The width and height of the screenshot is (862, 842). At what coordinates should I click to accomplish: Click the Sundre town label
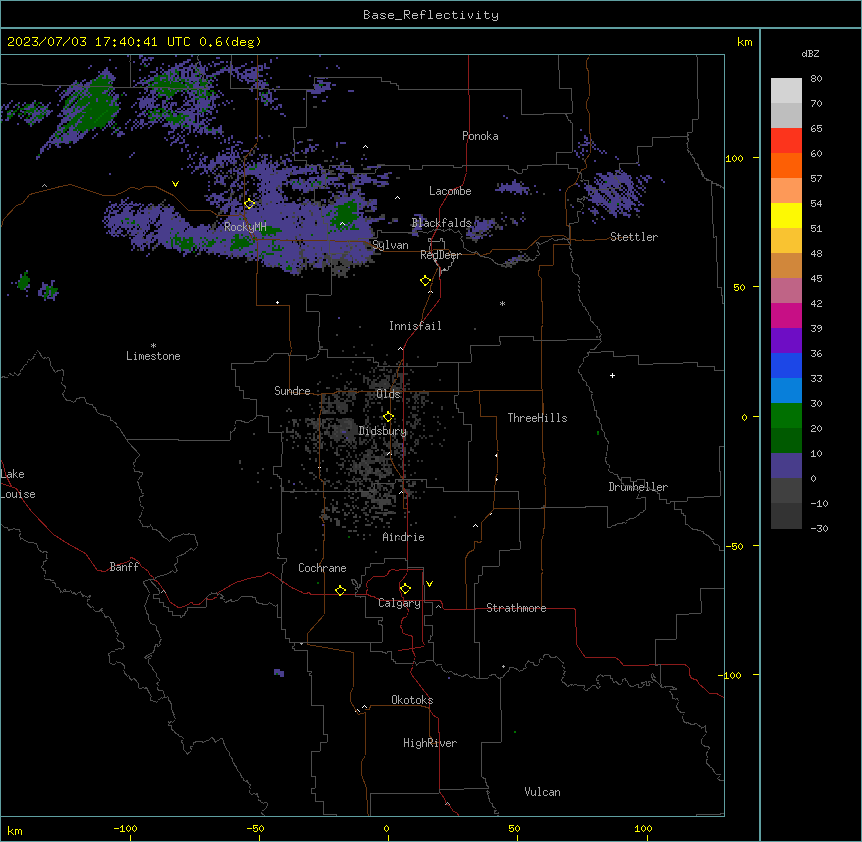coord(292,391)
